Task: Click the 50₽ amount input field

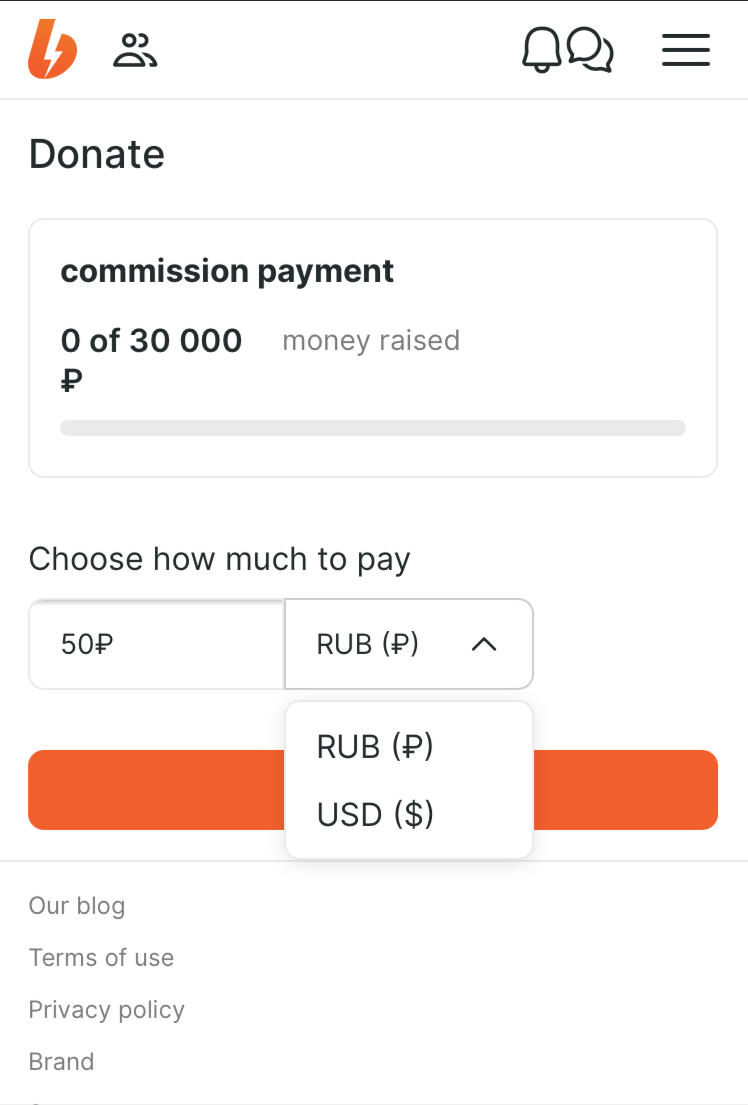Action: pos(157,644)
